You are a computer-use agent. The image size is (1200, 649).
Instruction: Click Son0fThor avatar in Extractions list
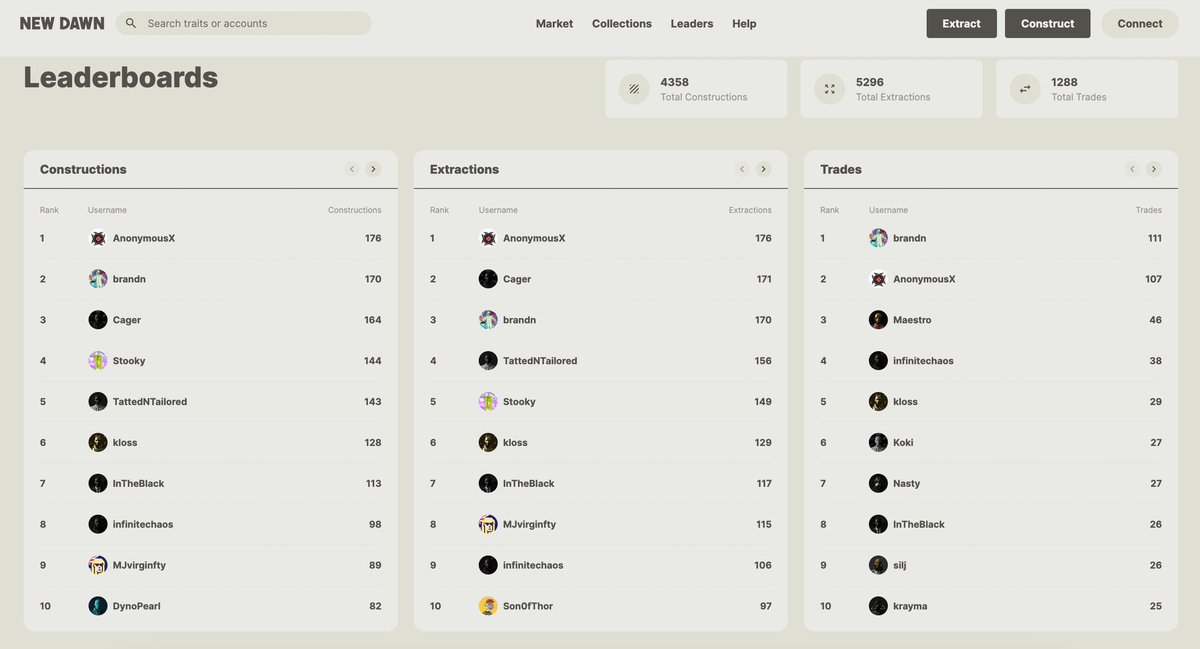pyautogui.click(x=488, y=606)
